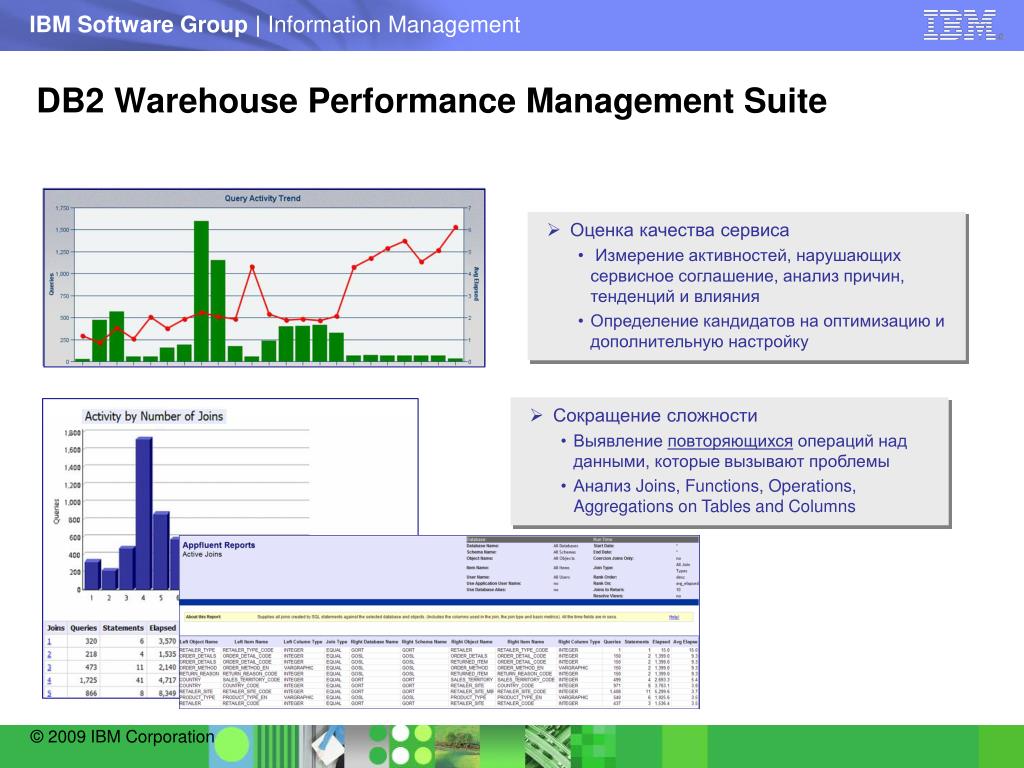Image resolution: width=1024 pixels, height=768 pixels.
Task: Open the Query Activity Trend chart
Action: [264, 278]
